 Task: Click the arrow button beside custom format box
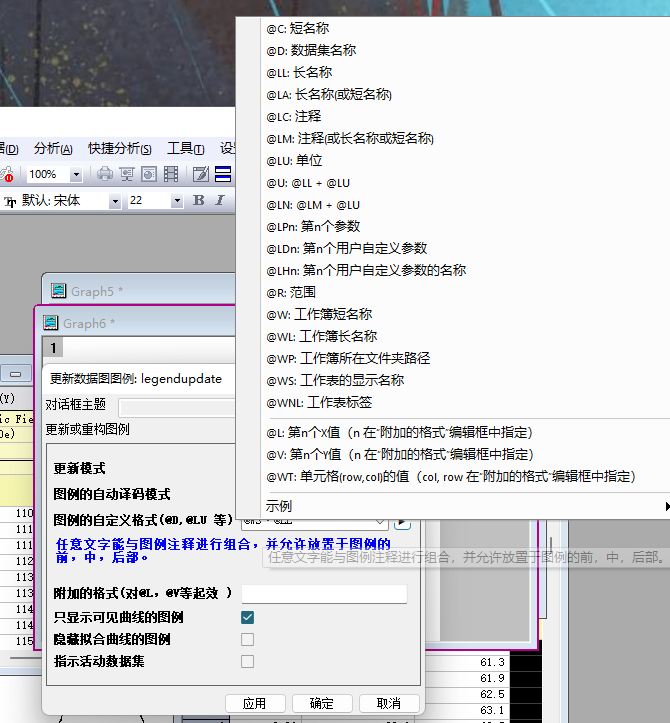tap(402, 521)
